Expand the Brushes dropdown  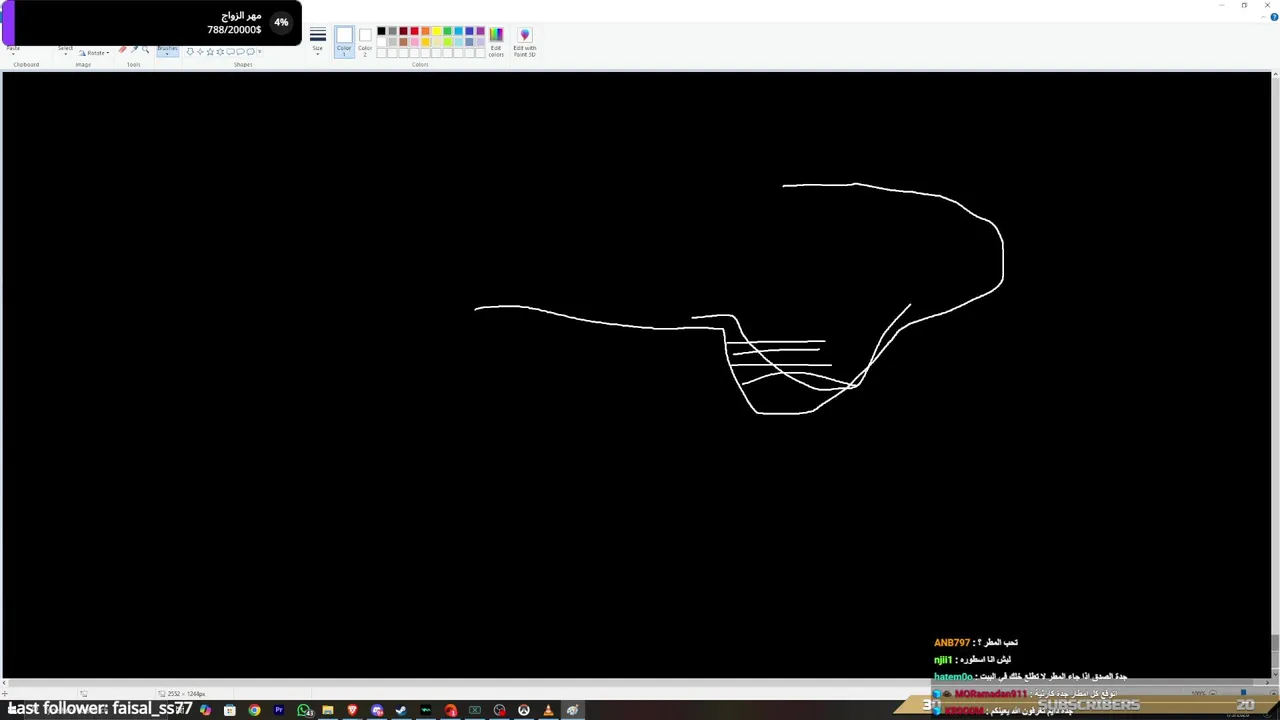pos(167,51)
